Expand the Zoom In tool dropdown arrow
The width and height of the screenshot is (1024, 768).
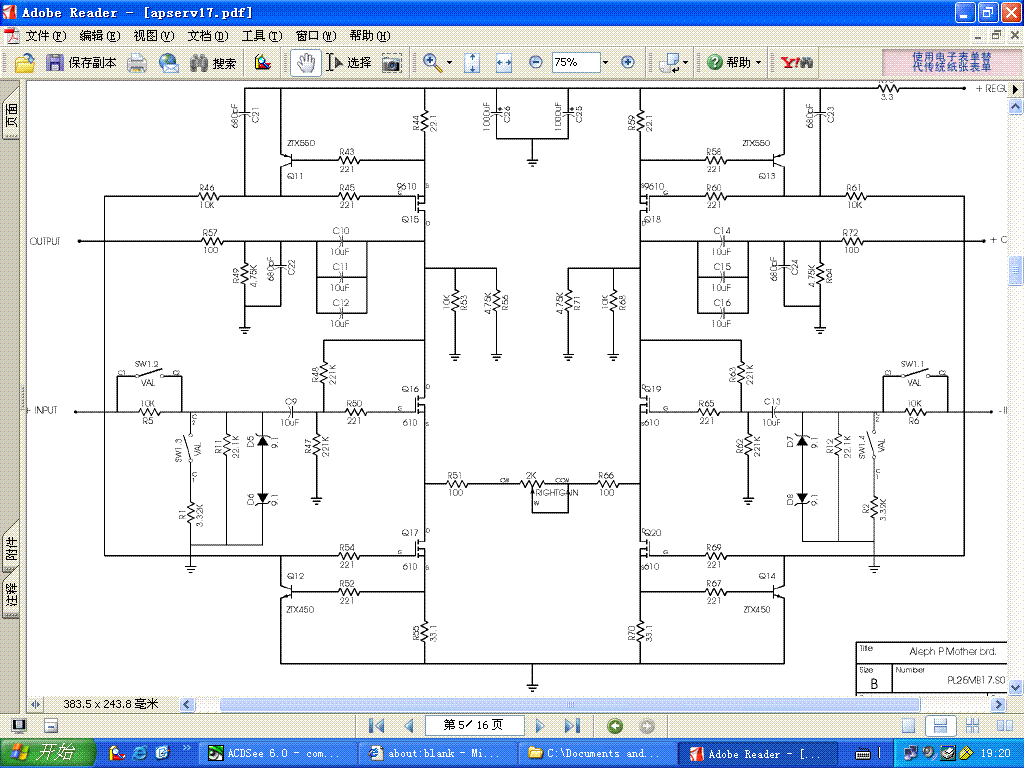449,63
